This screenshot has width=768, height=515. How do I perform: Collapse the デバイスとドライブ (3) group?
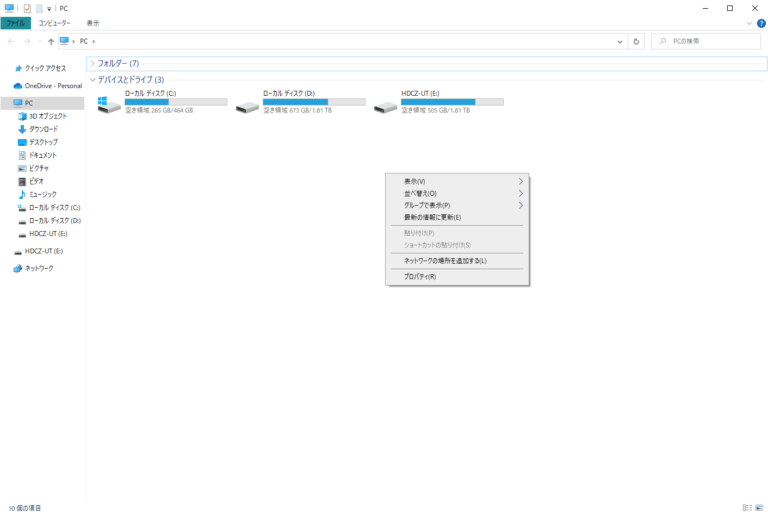(92, 79)
